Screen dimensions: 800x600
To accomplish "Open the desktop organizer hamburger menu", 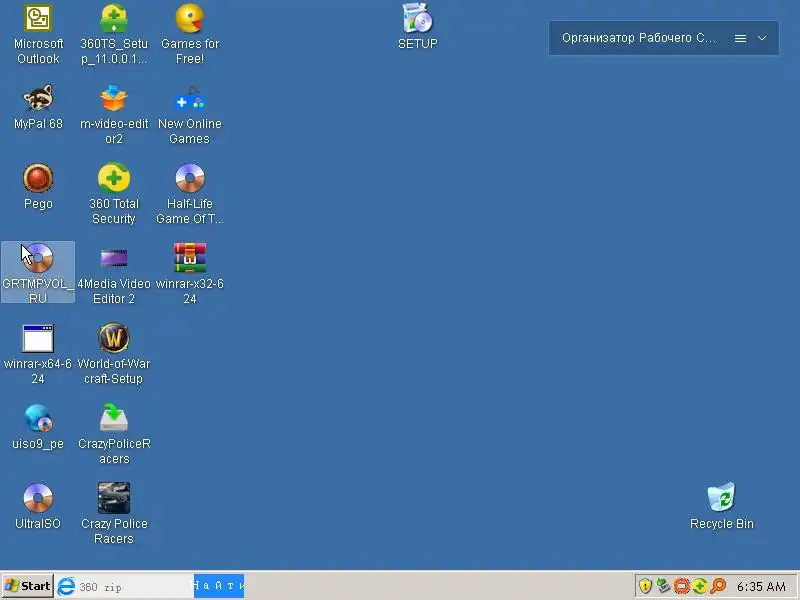I will [740, 38].
